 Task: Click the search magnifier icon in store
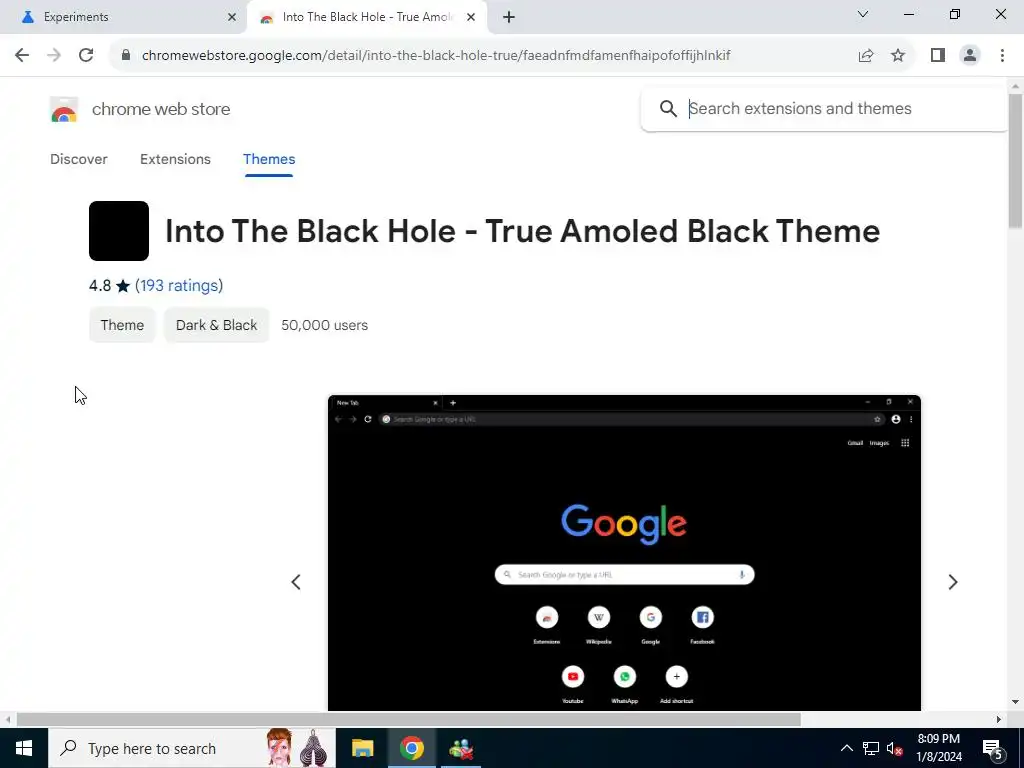click(x=668, y=108)
